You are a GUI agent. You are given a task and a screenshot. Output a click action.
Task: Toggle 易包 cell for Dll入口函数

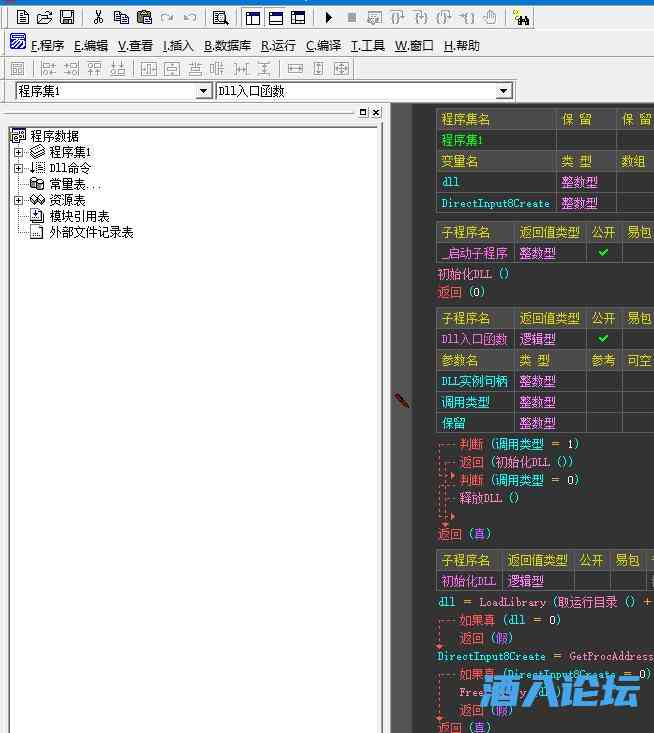[638, 338]
